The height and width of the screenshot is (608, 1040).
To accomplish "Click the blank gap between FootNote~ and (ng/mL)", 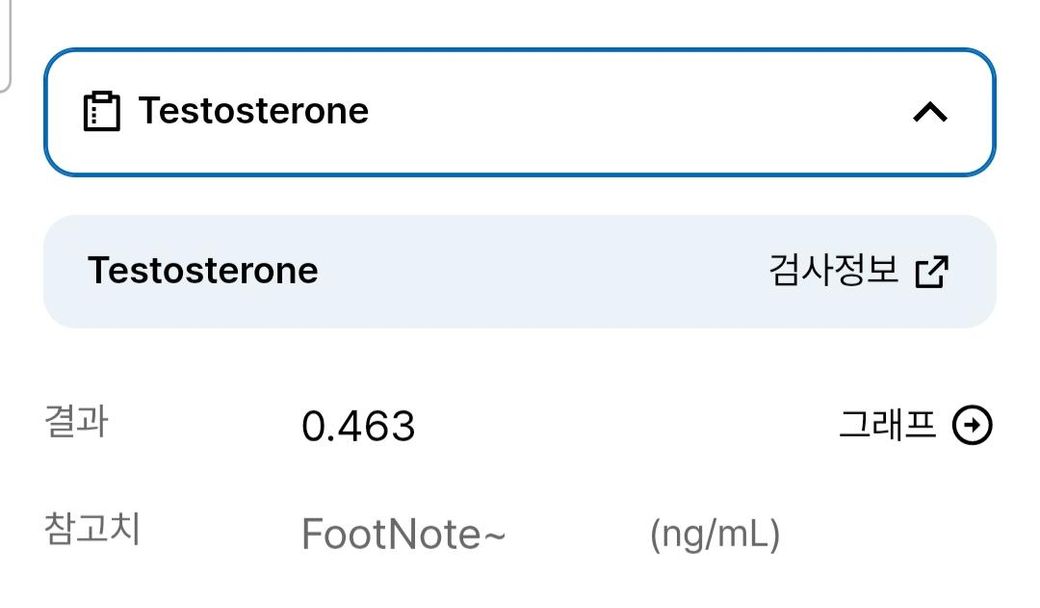I will point(578,535).
